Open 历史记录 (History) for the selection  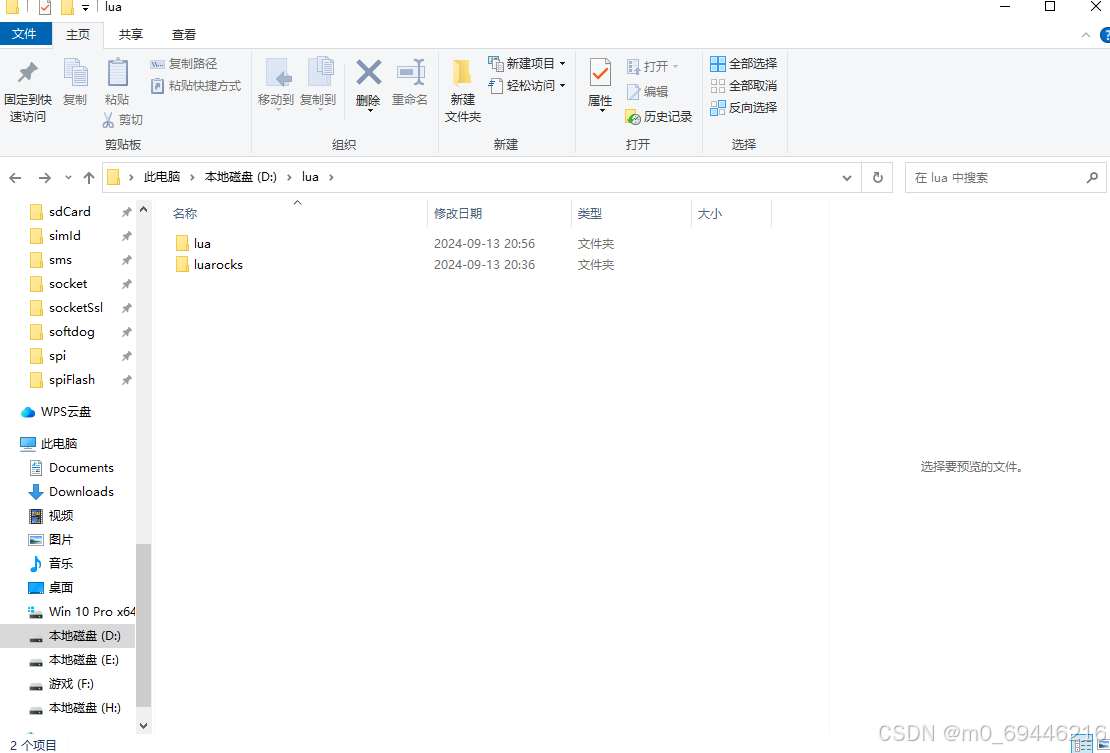658,115
